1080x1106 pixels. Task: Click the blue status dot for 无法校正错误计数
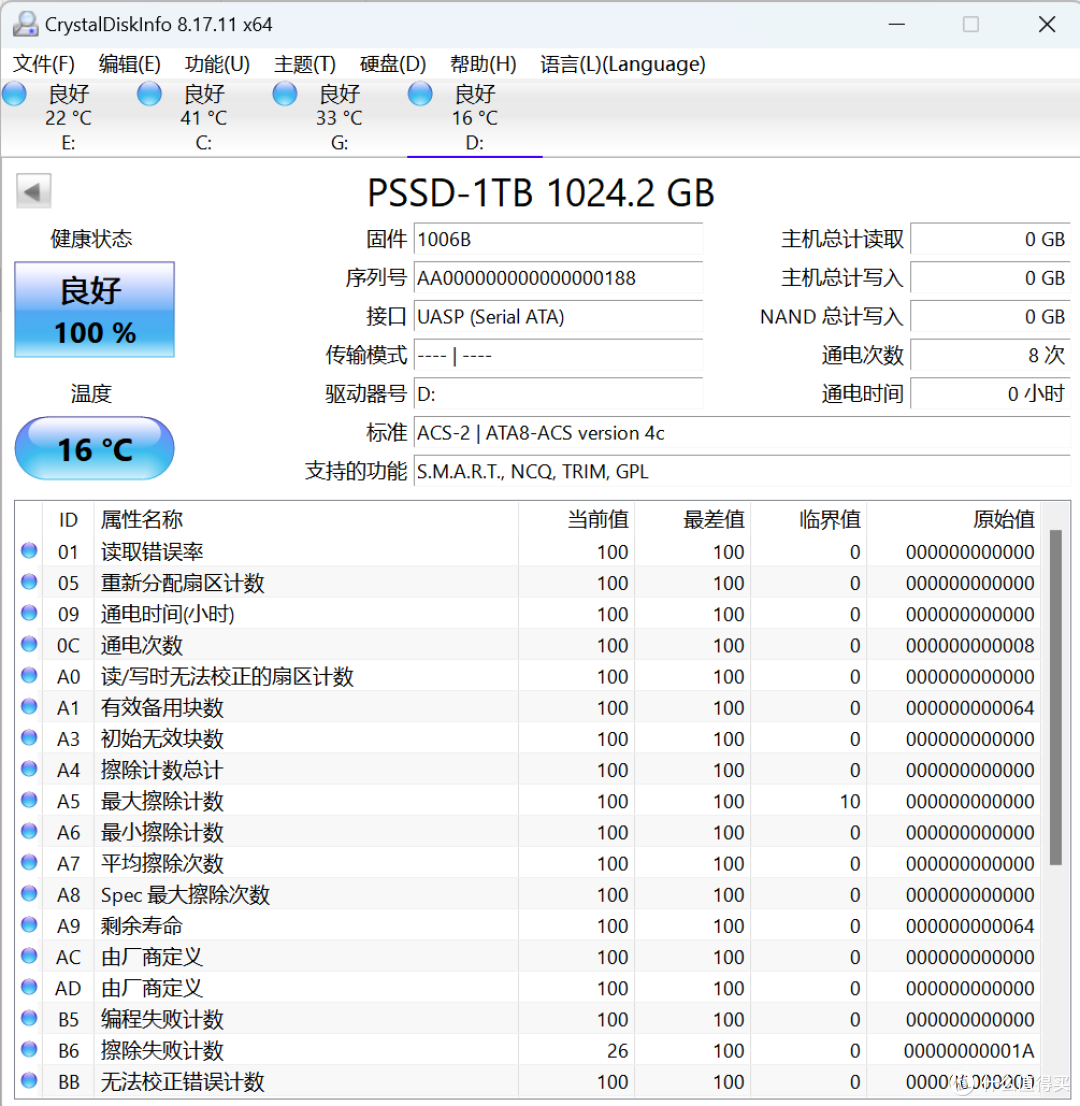pyautogui.click(x=29, y=1080)
